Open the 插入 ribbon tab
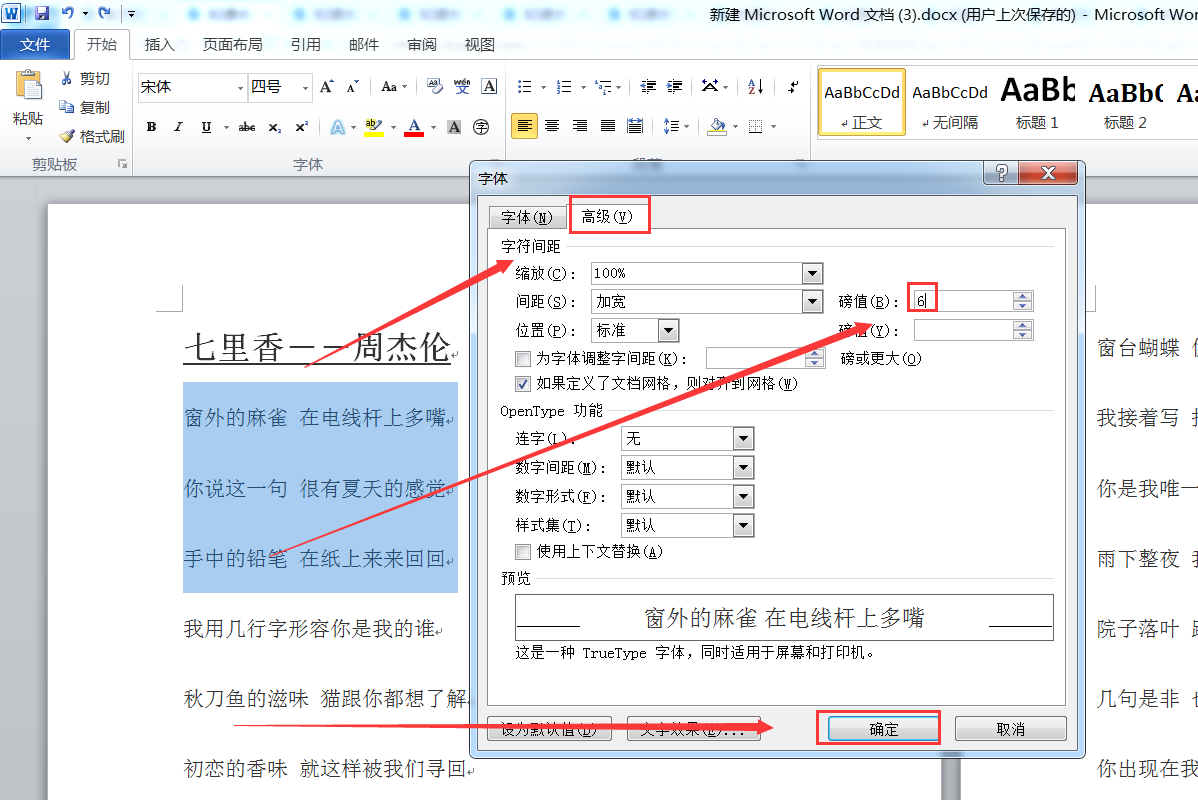This screenshot has height=800, width=1198. [160, 44]
